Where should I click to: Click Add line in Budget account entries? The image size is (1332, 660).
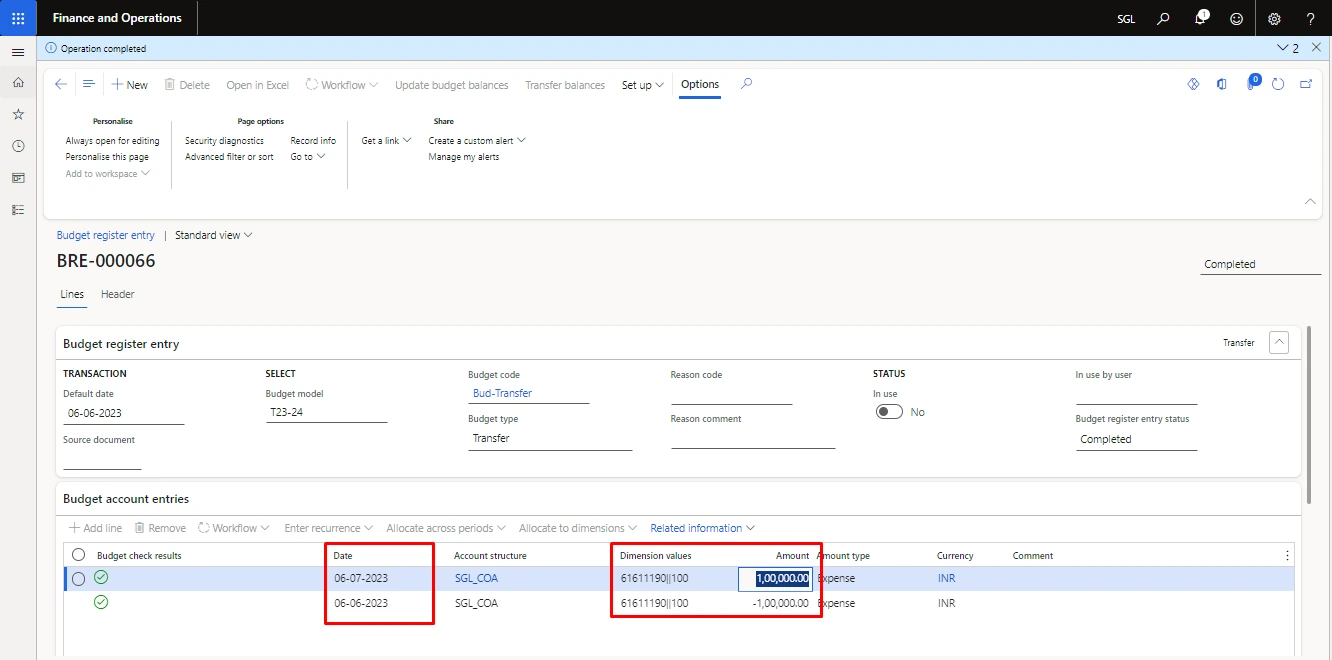(x=95, y=528)
